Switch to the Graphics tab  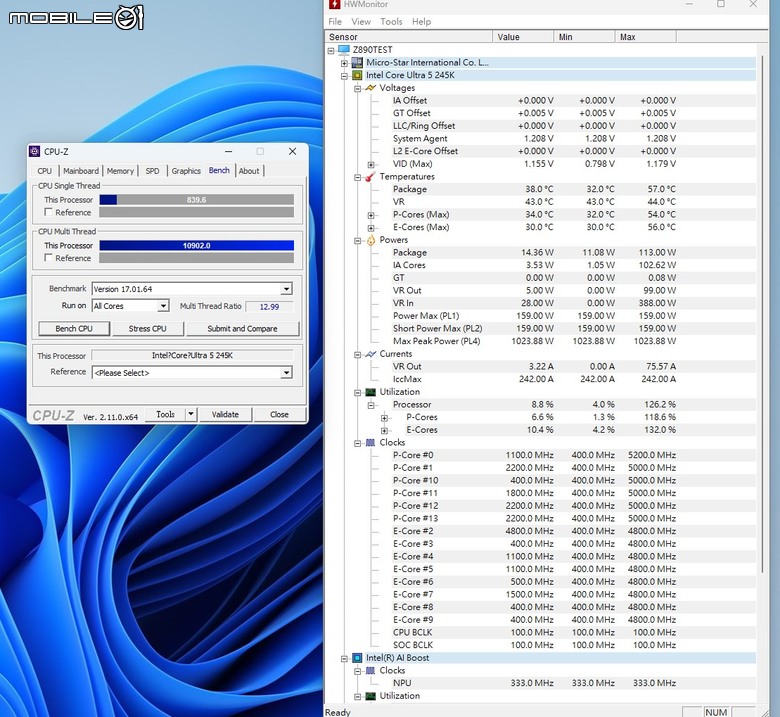pyautogui.click(x=186, y=171)
